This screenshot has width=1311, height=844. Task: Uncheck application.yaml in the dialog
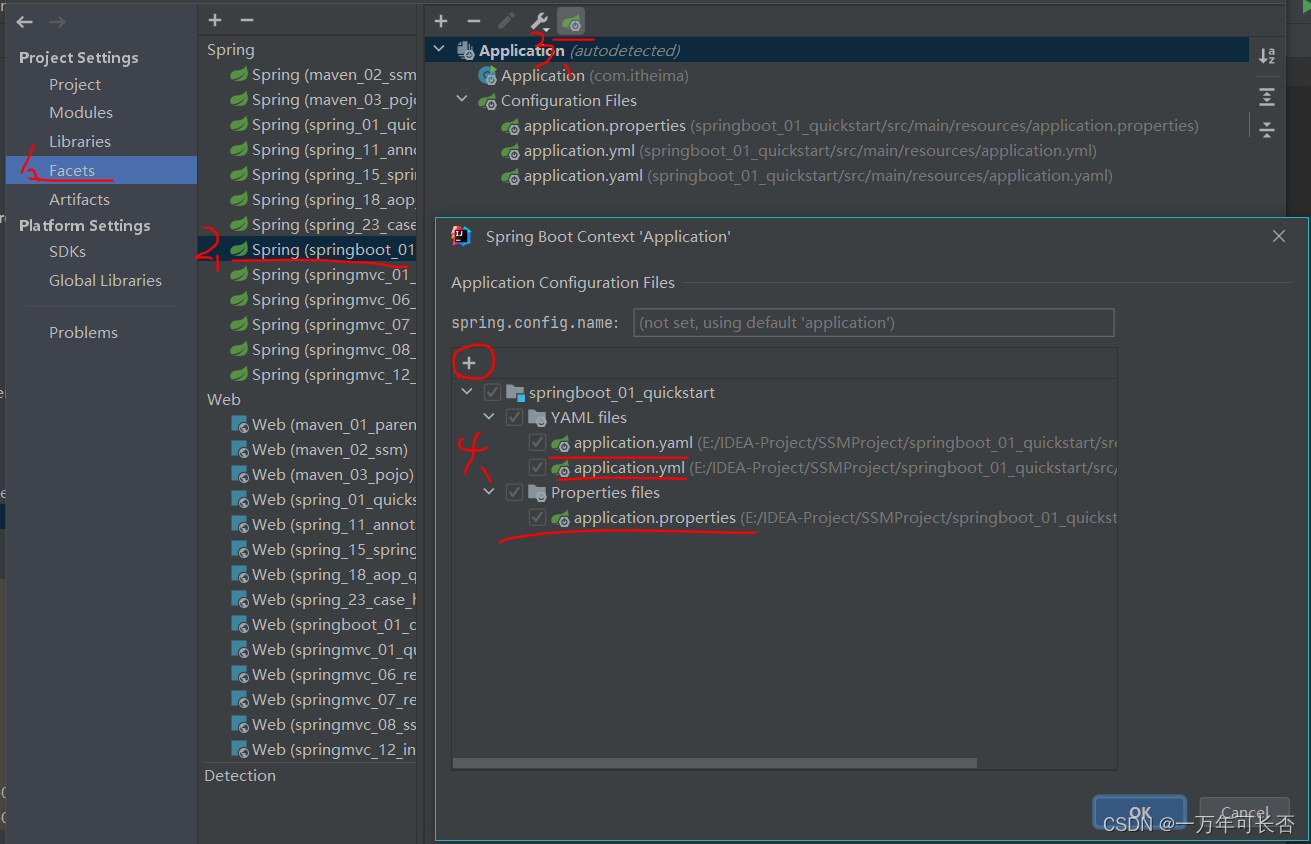[x=538, y=443]
